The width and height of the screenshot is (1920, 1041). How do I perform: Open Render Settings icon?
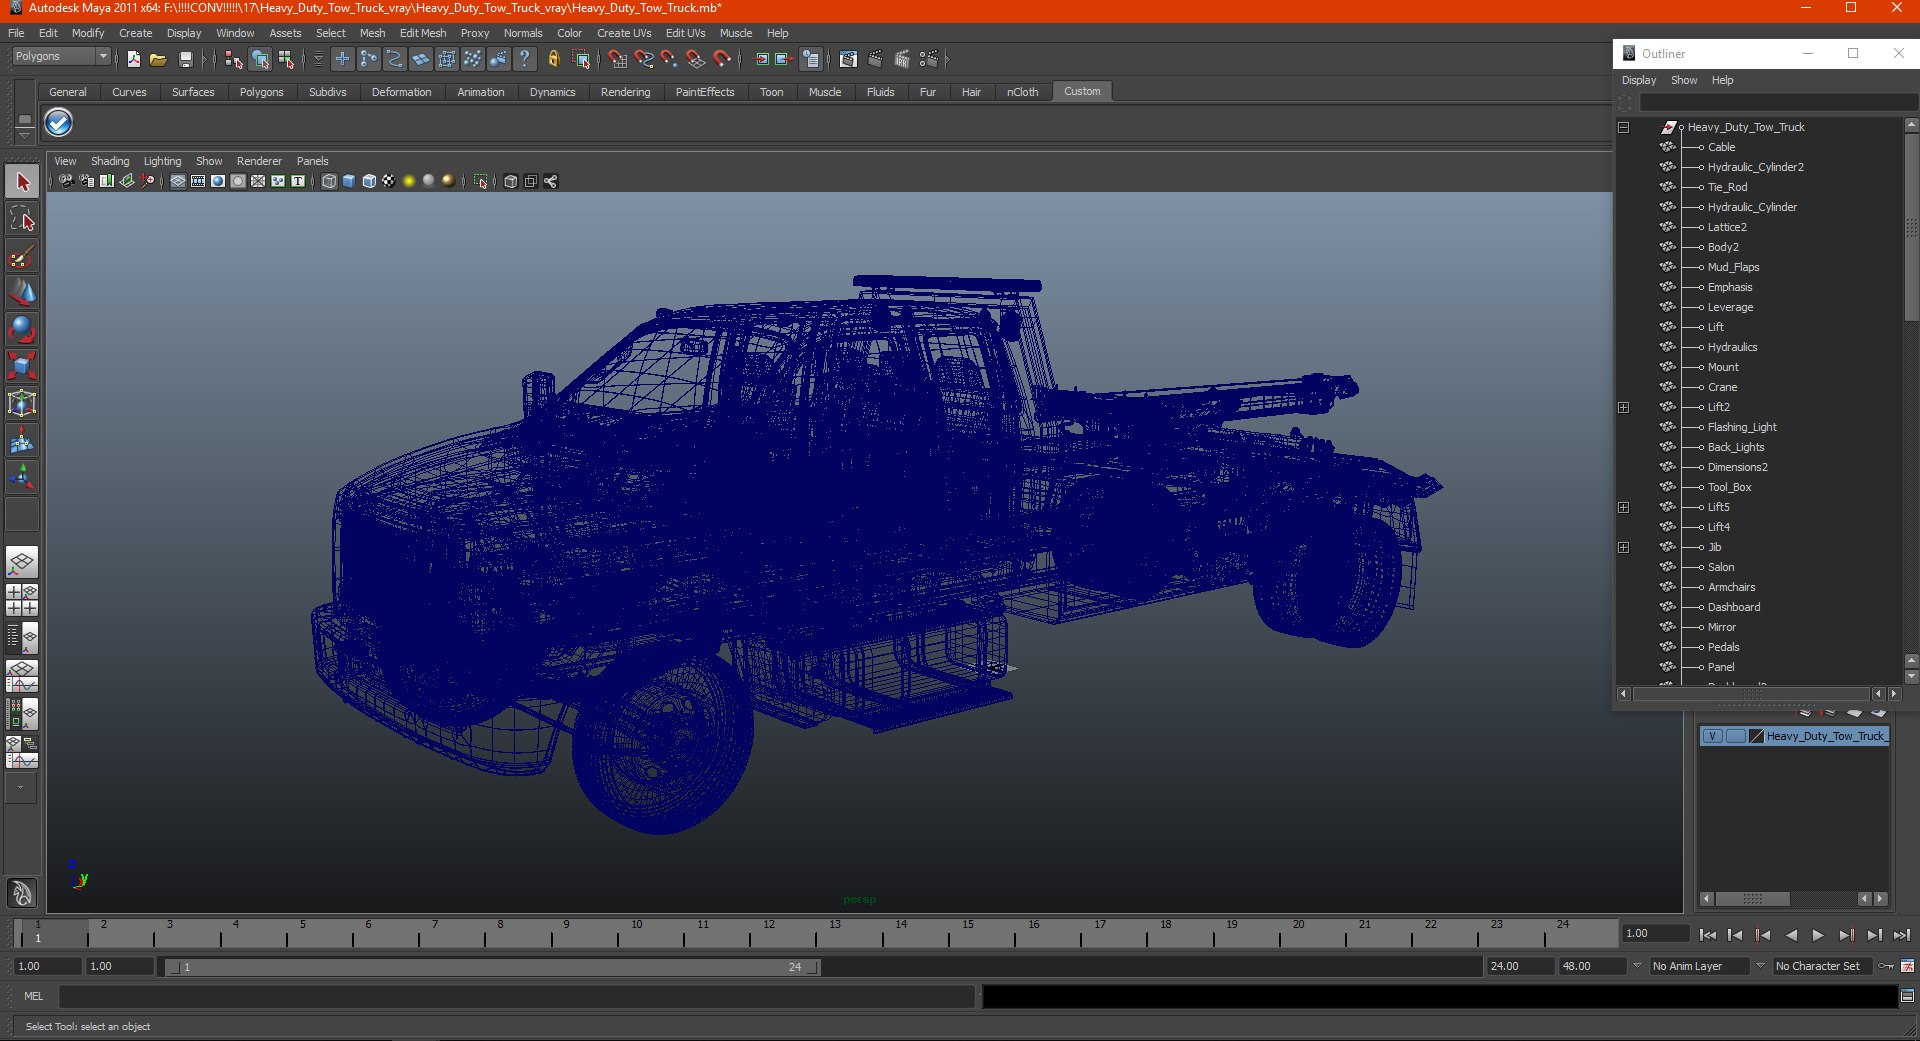[929, 60]
